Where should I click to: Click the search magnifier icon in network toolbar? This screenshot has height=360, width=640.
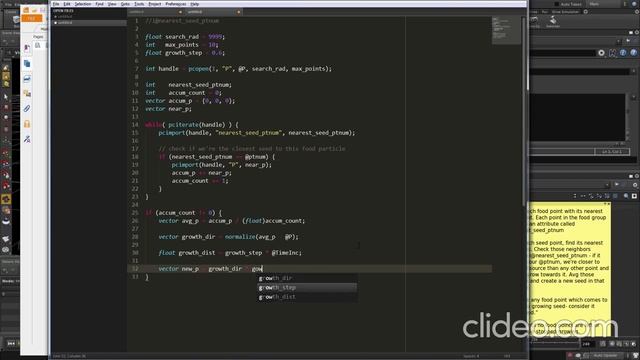click(x=626, y=196)
